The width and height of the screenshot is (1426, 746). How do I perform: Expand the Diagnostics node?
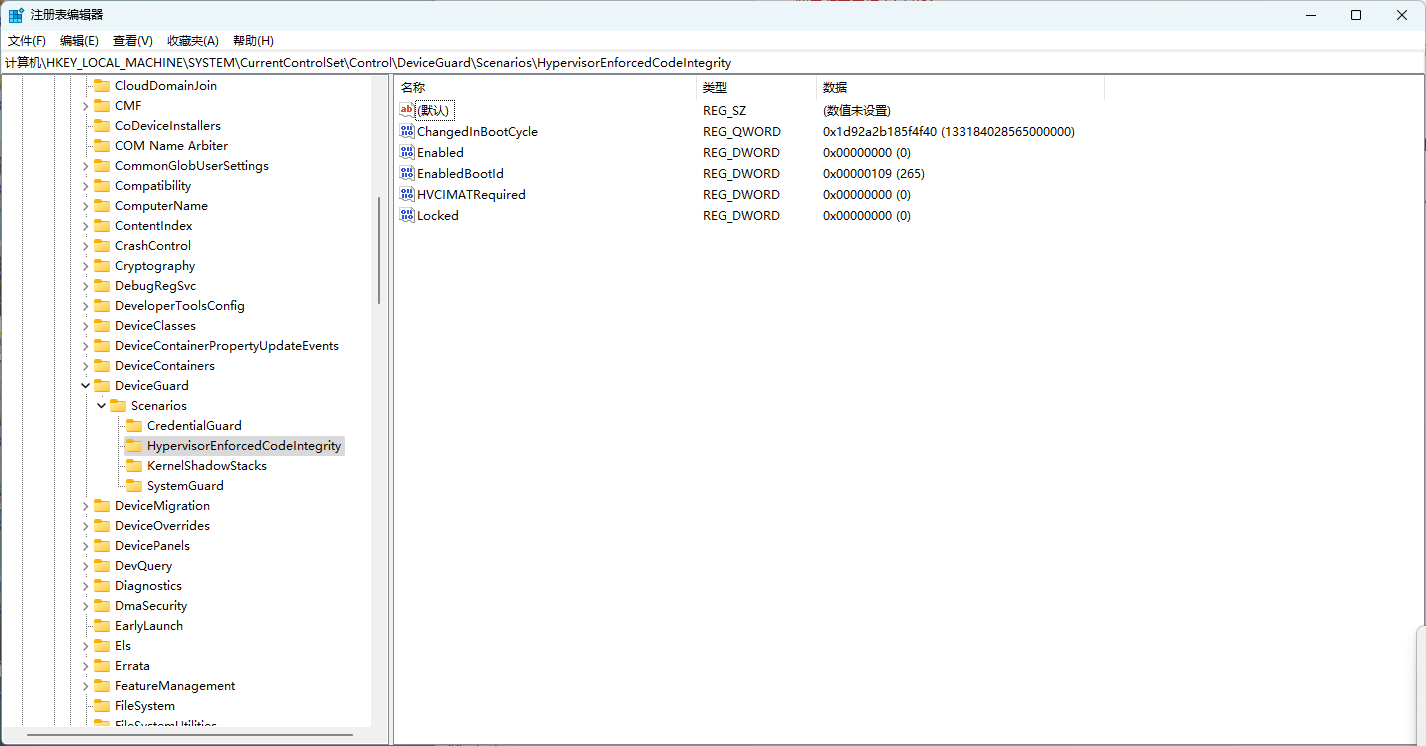[85, 585]
